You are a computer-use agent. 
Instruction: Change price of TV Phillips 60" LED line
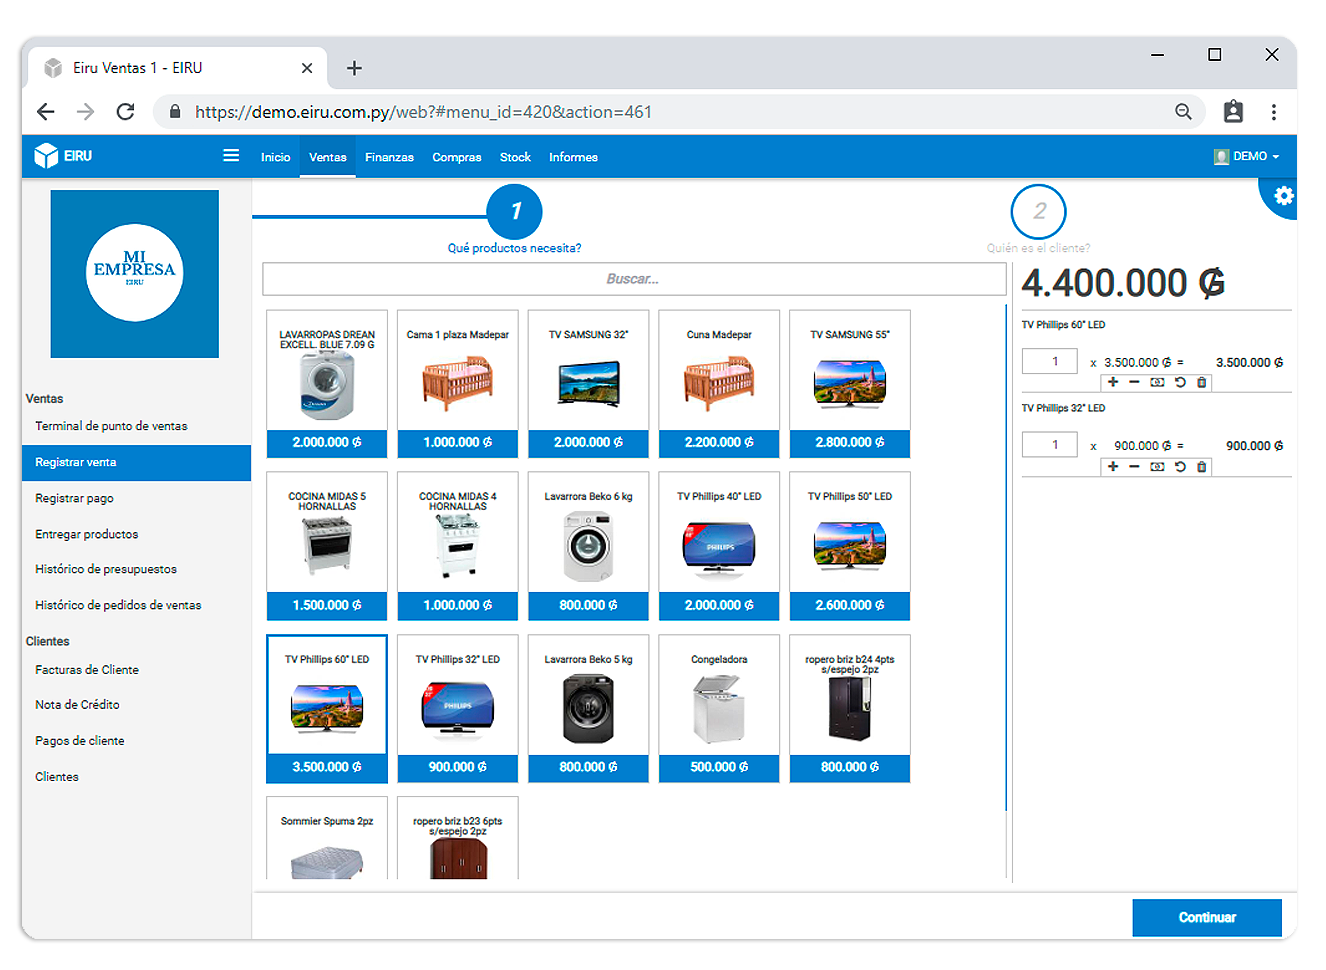coord(1157,382)
